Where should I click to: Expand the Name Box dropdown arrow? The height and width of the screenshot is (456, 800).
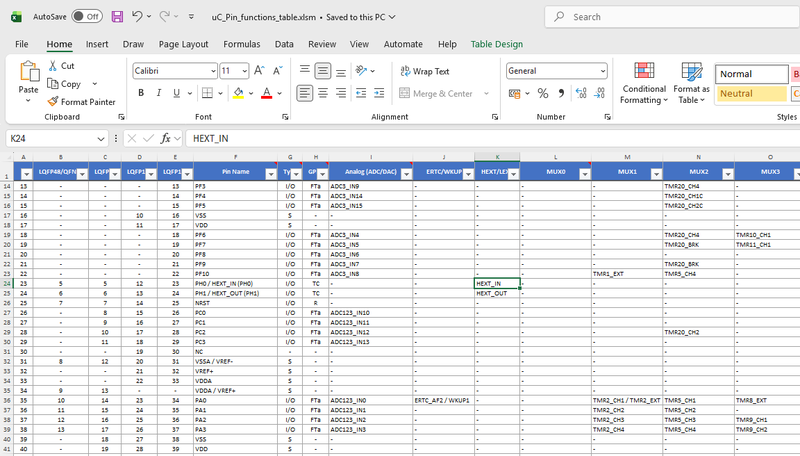pyautogui.click(x=101, y=139)
